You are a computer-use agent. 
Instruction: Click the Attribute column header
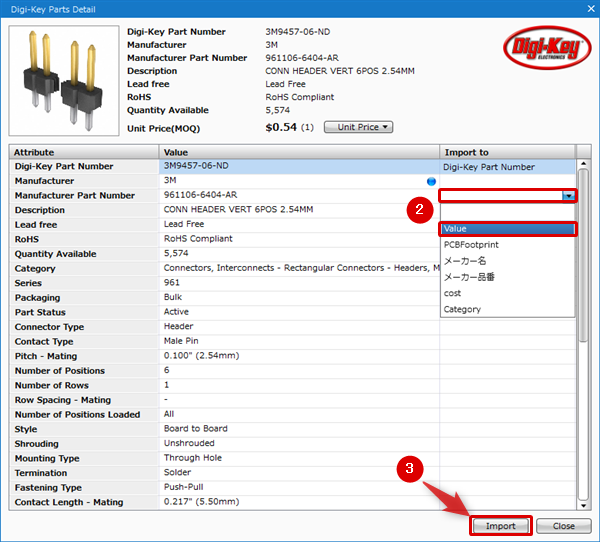point(84,152)
